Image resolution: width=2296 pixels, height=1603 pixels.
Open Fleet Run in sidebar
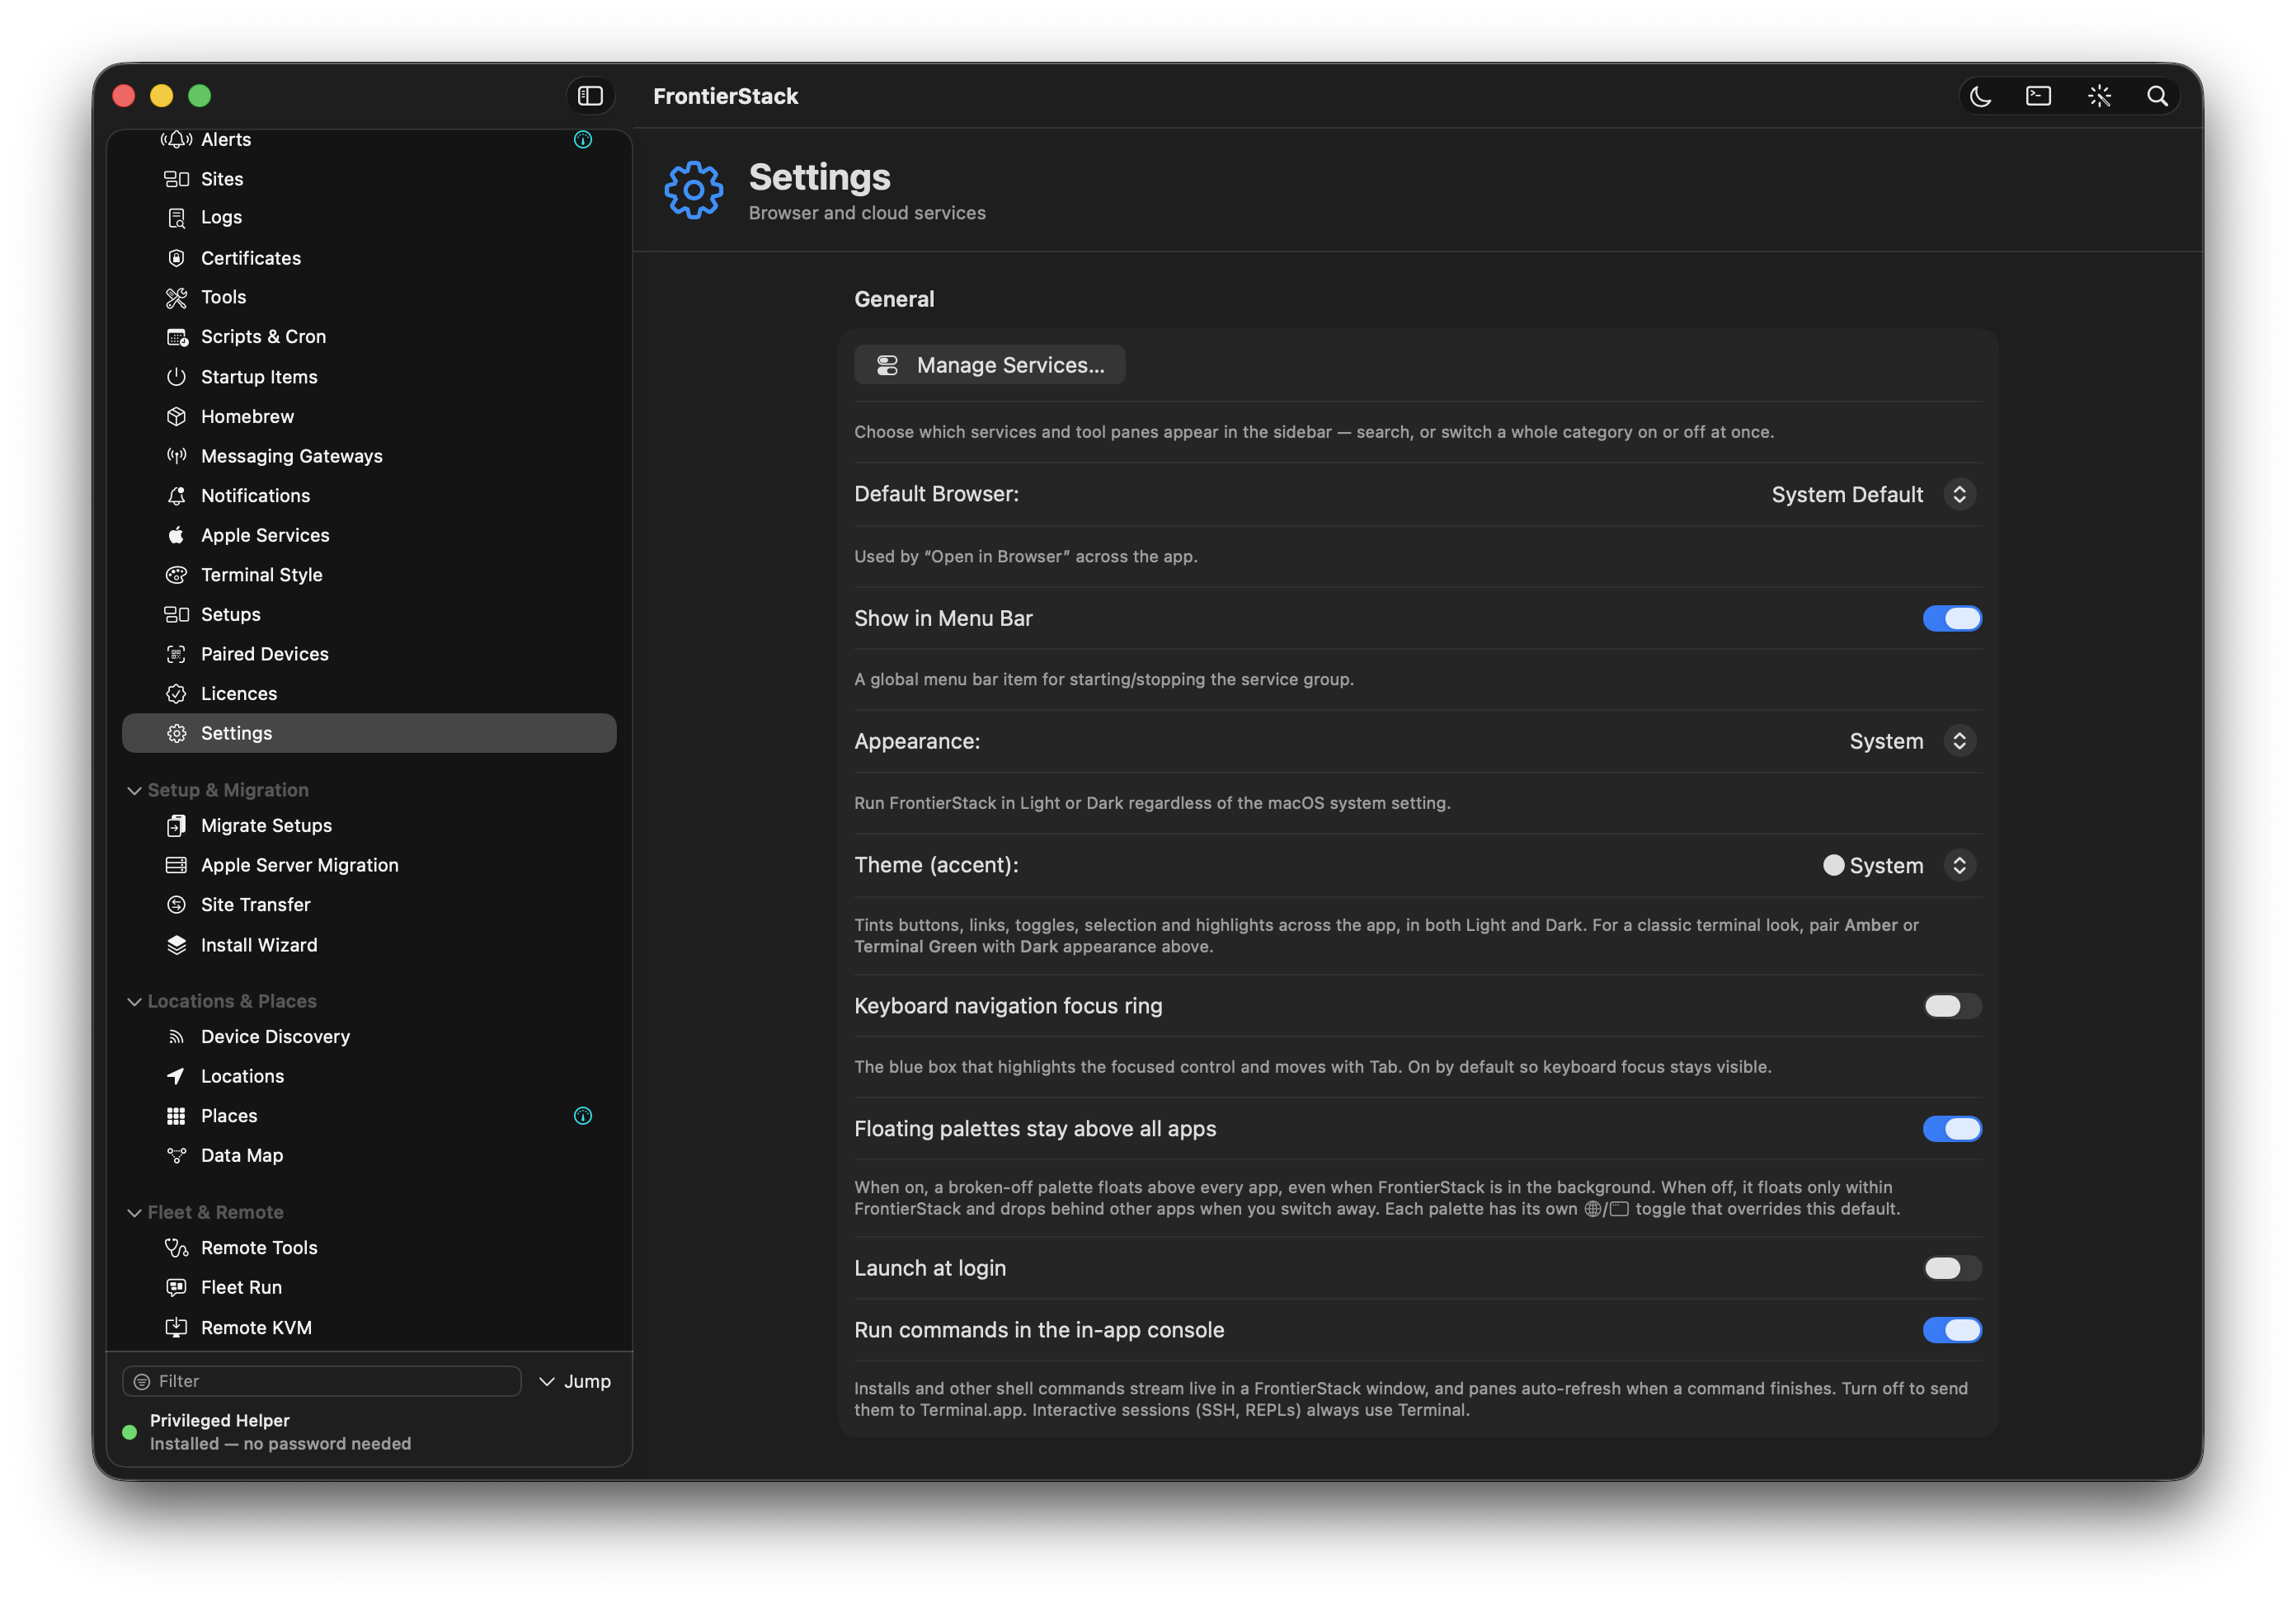coord(369,1288)
